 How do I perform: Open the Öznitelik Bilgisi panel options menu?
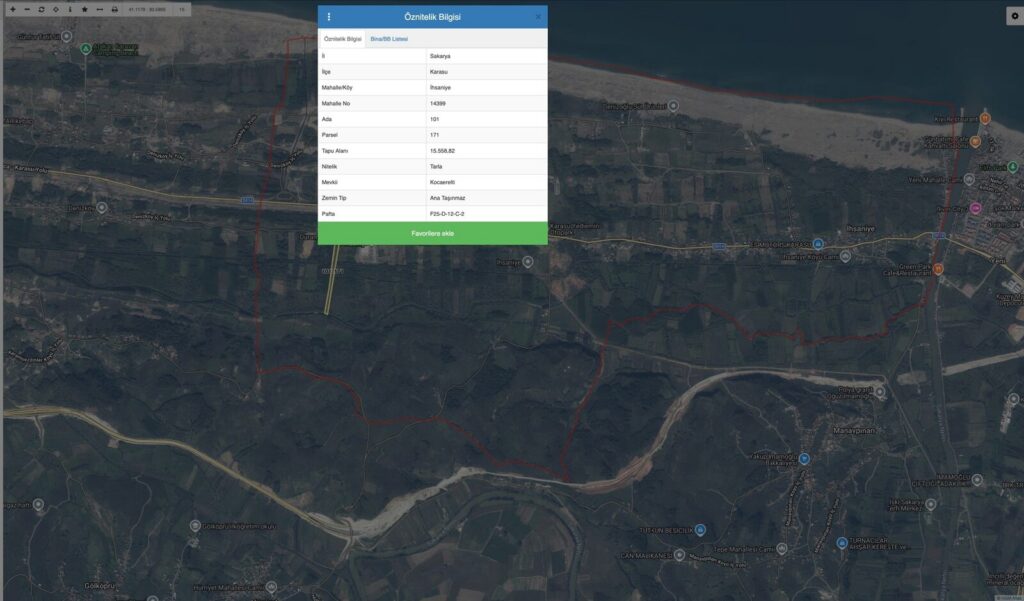pos(328,17)
